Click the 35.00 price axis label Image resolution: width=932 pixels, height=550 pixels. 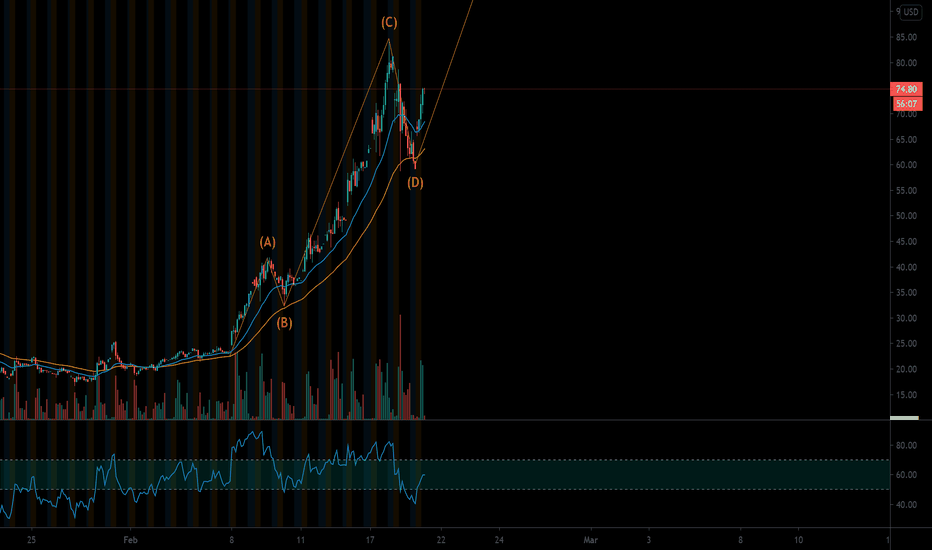pyautogui.click(x=906, y=293)
